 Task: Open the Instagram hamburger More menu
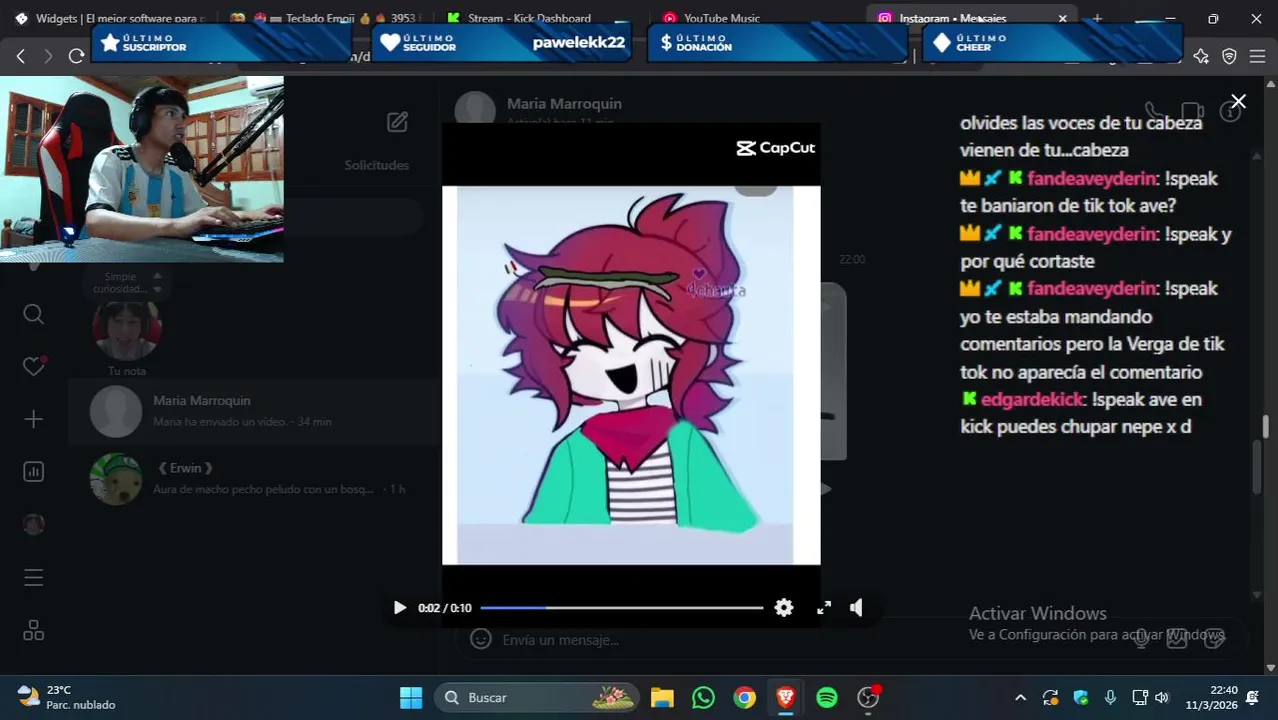coord(33,578)
